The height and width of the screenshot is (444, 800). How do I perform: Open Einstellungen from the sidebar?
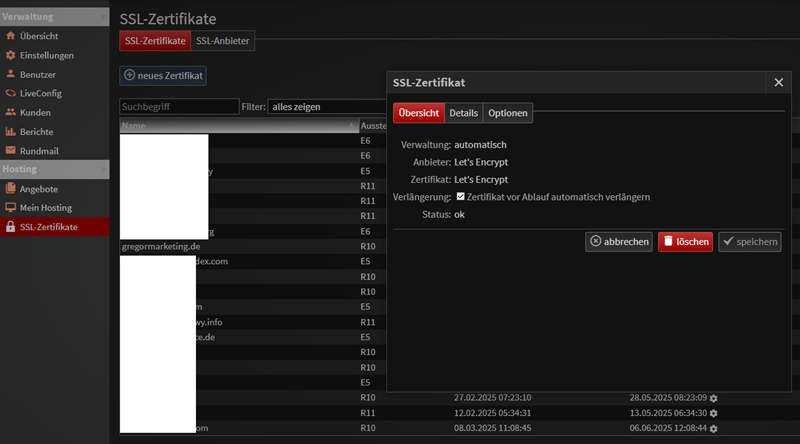pyautogui.click(x=46, y=55)
